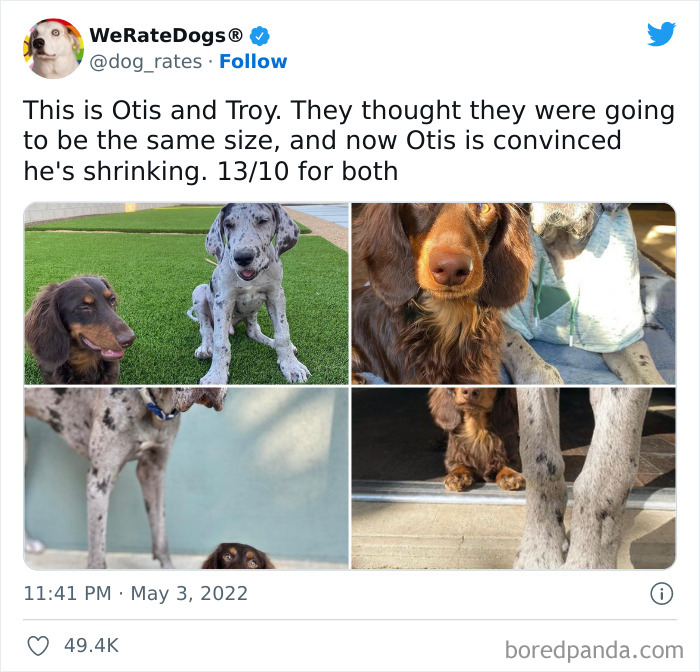700x672 pixels.
Task: Open the tweet info icon
Action: [x=661, y=594]
